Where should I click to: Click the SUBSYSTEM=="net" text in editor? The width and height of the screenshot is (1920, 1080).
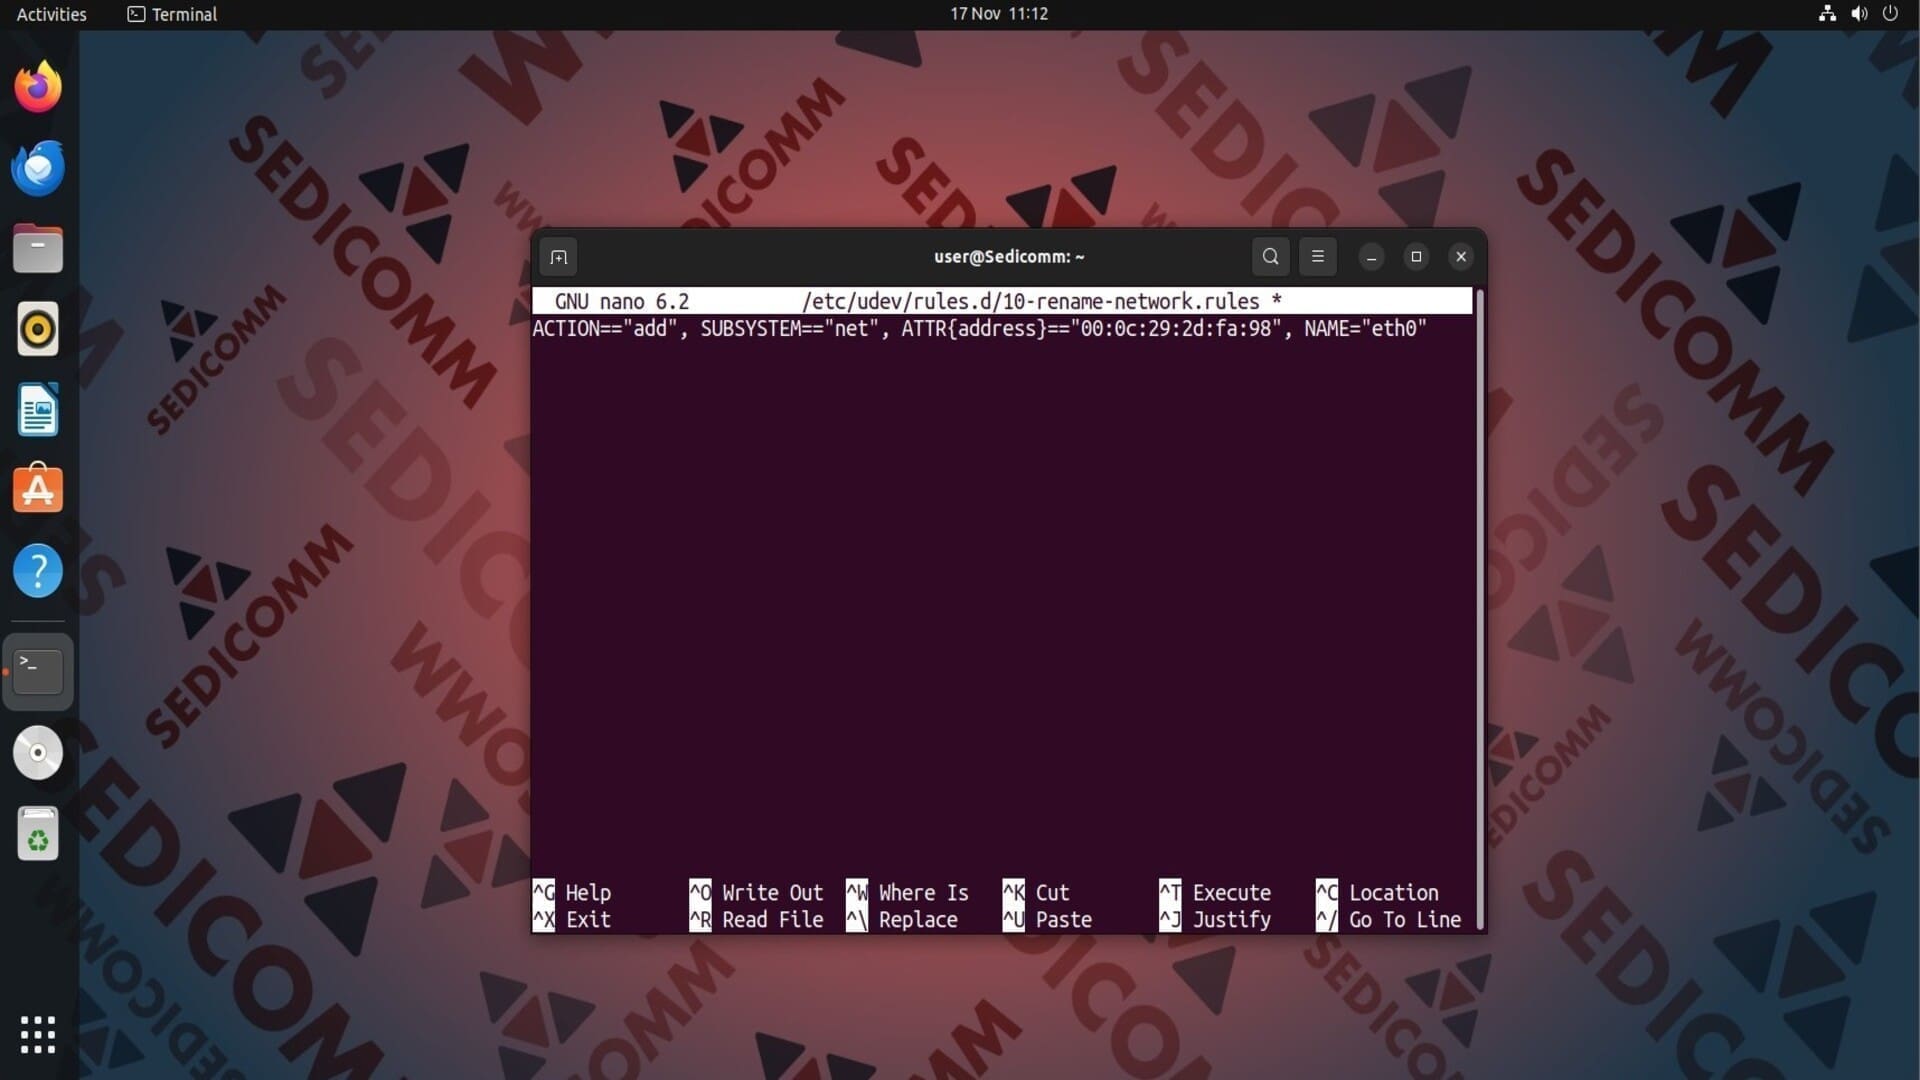788,329
